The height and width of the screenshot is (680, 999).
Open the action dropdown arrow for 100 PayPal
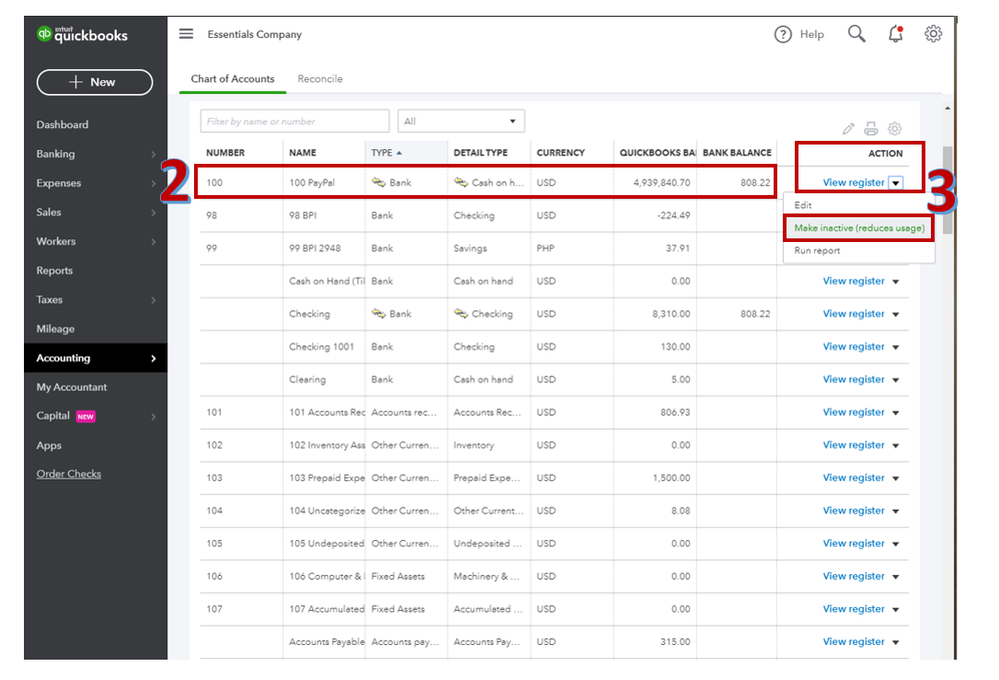896,183
